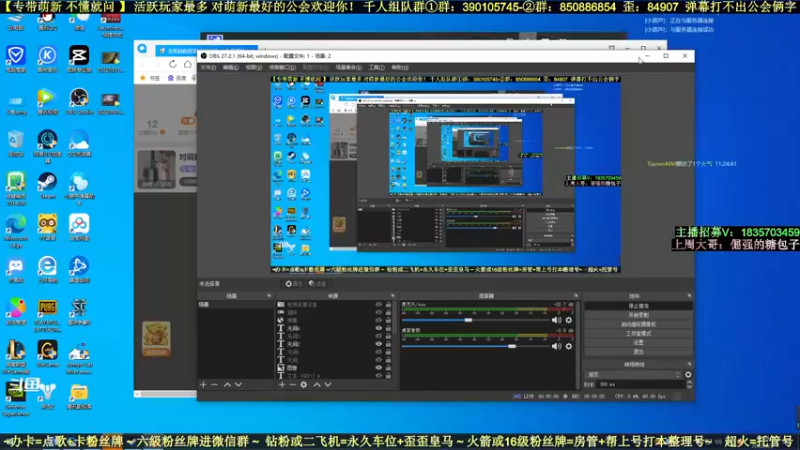This screenshot has width=800, height=450.
Task: Open 文件(F) menu in OBS
Action: tap(208, 67)
